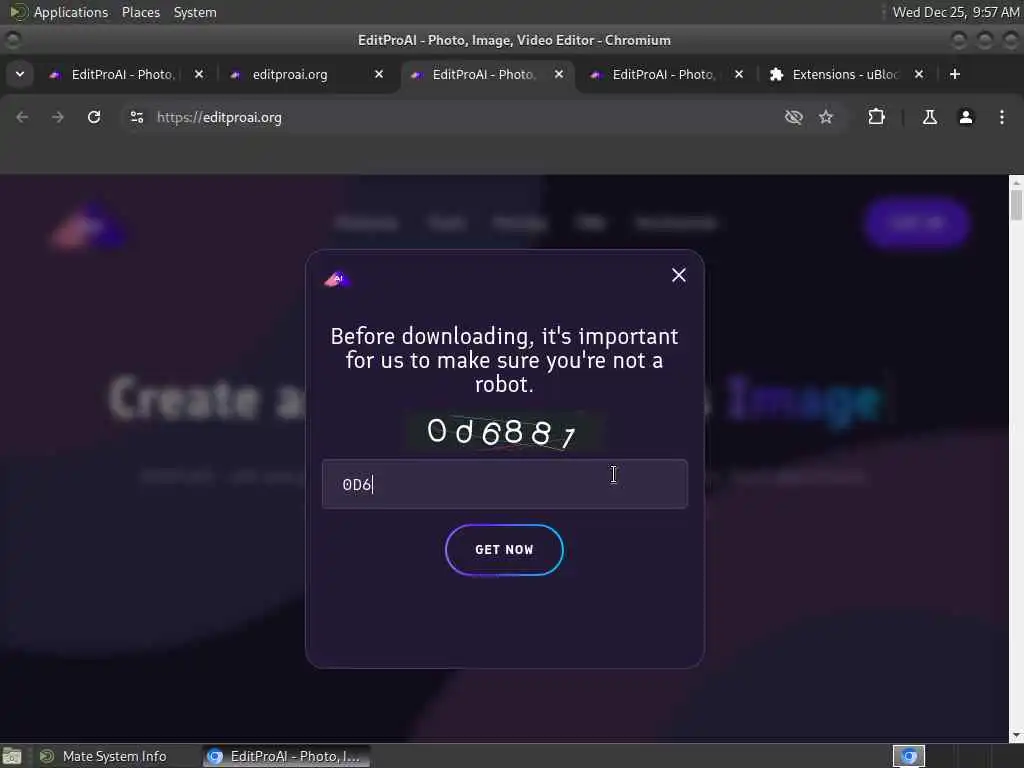The height and width of the screenshot is (768, 1024).
Task: Close the first EditProAI tab
Action: 199,74
